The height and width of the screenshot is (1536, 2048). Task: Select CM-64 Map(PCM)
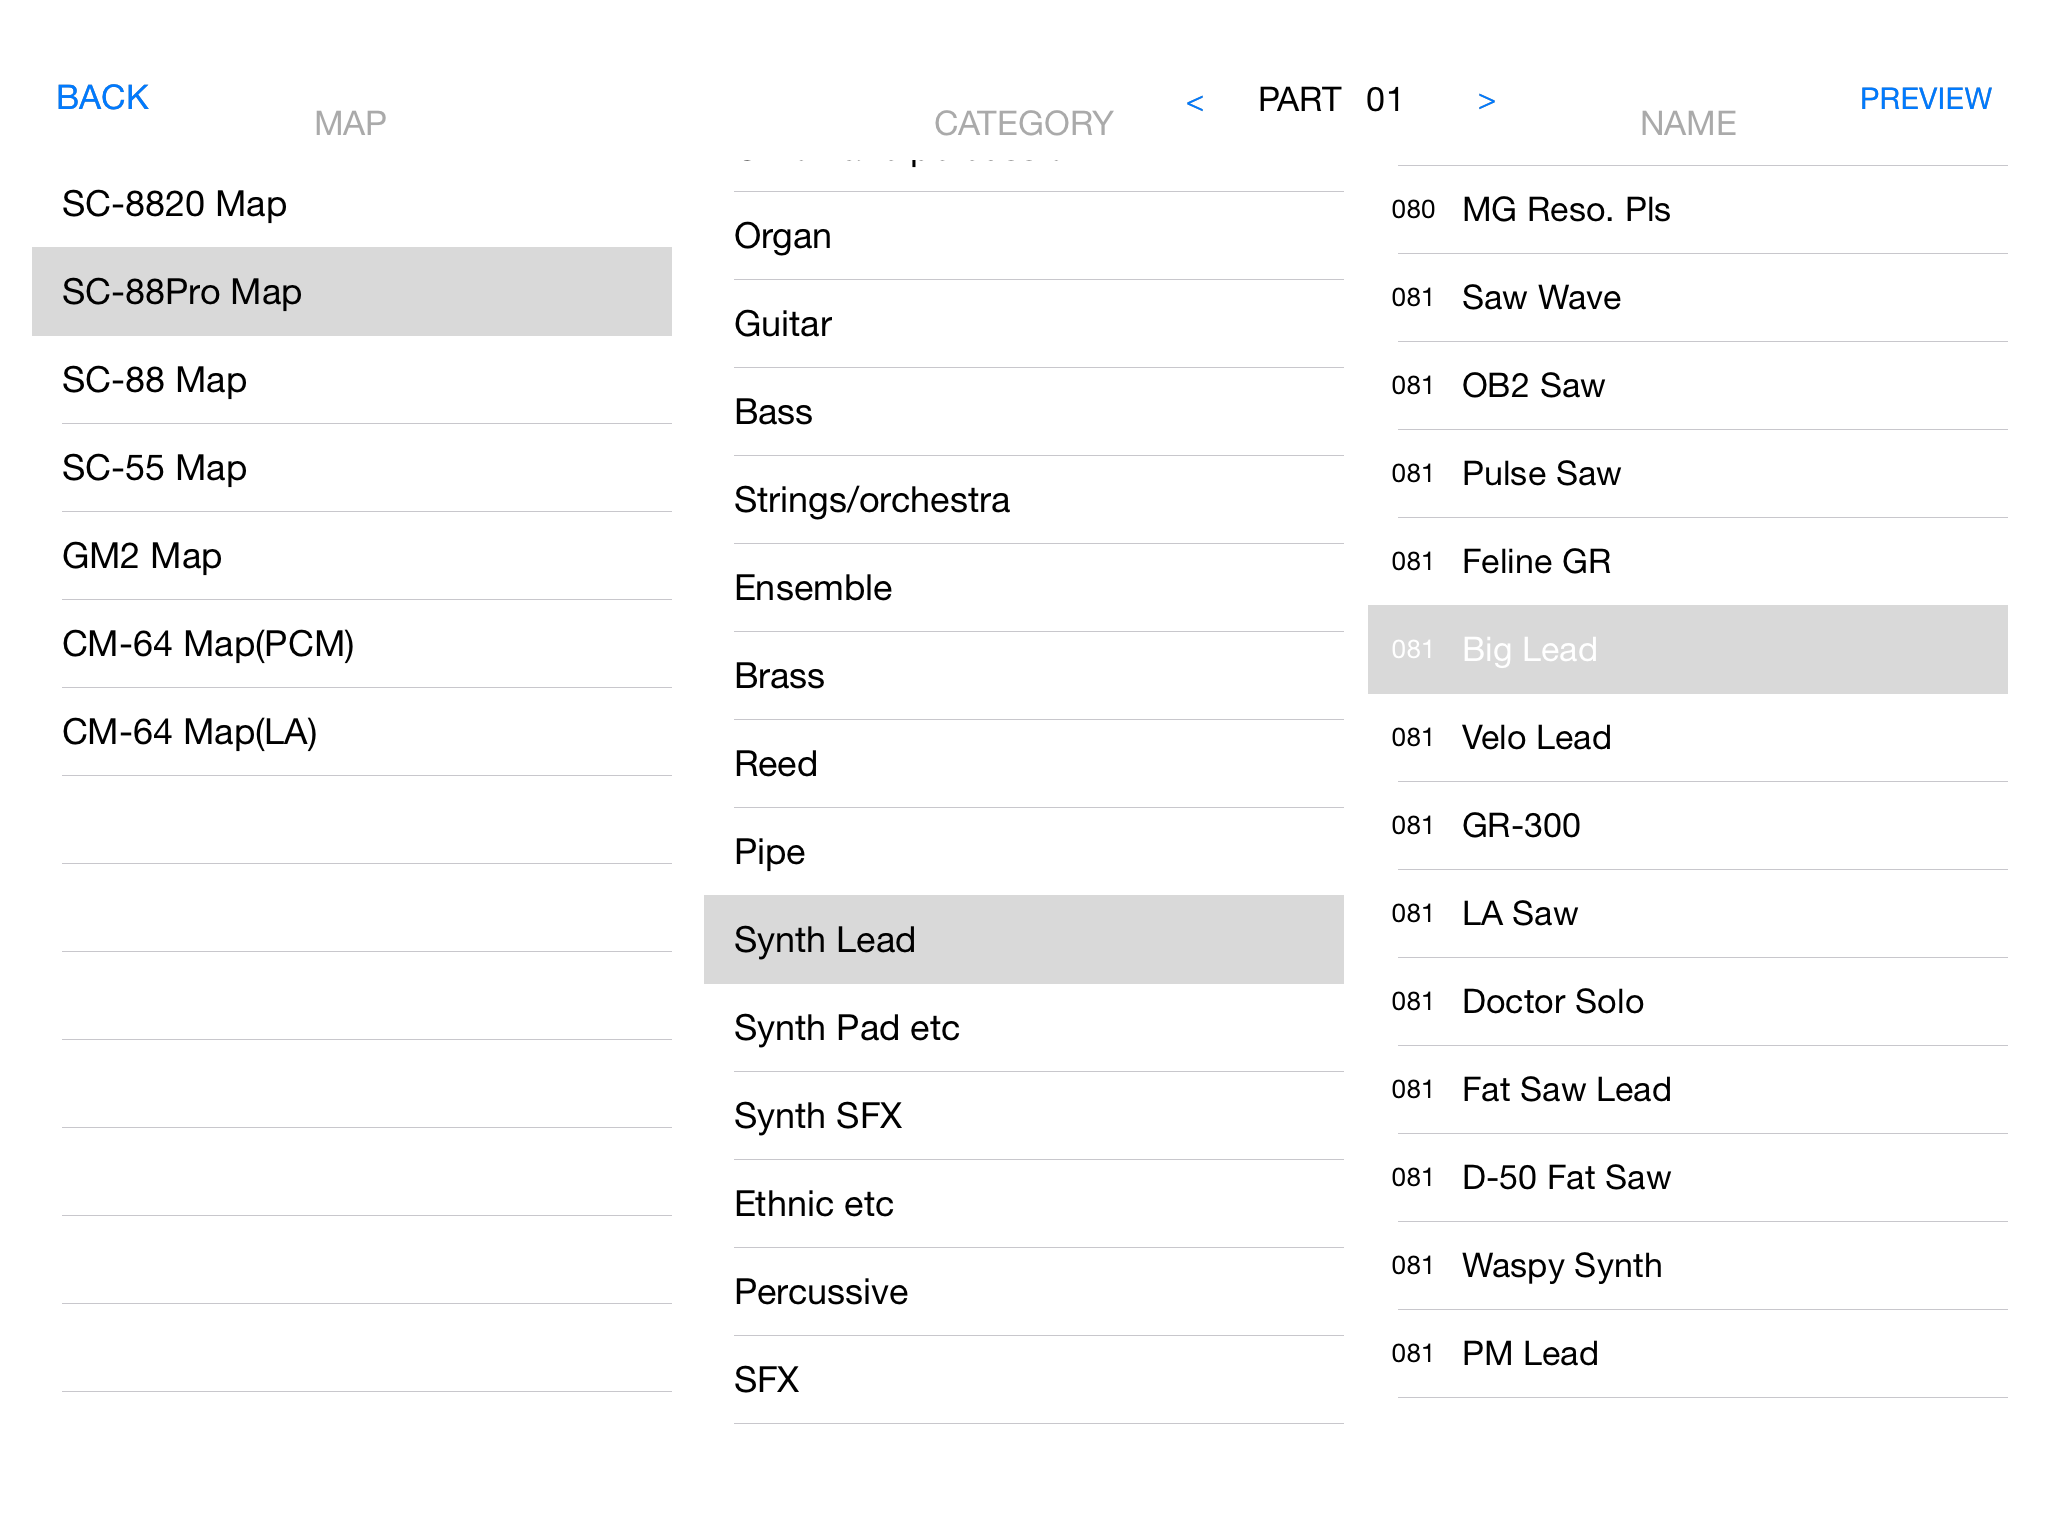coord(352,644)
